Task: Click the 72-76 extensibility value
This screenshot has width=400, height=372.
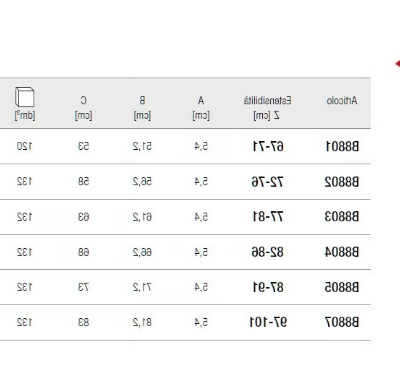Action: [x=267, y=182]
